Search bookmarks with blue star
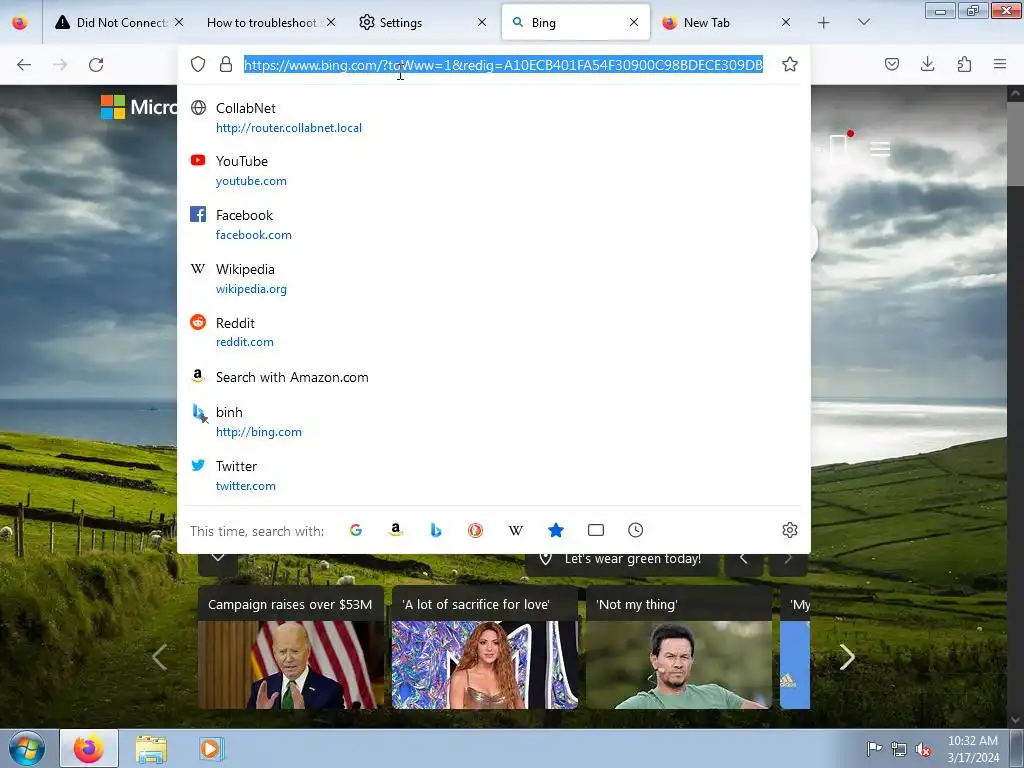The width and height of the screenshot is (1024, 768). click(x=556, y=530)
